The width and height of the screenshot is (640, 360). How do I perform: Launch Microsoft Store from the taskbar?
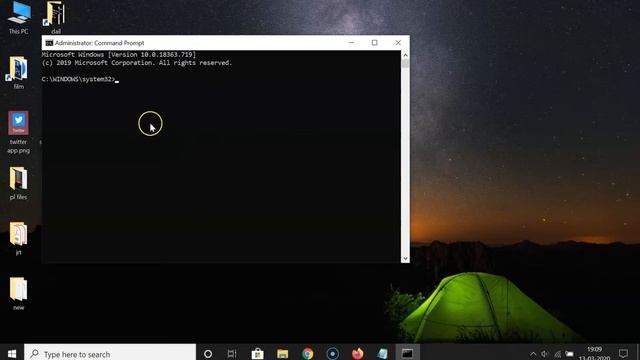click(x=258, y=353)
